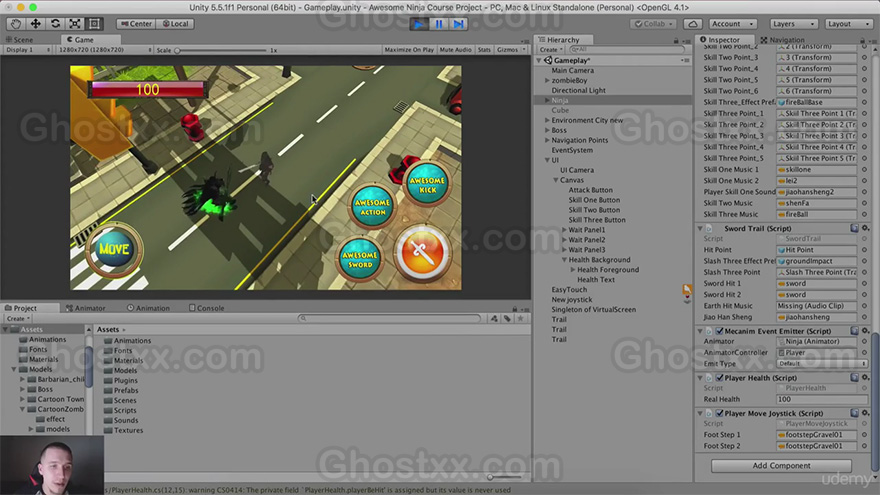
Task: Click the lock icon on Inspector panel
Action: (x=862, y=40)
